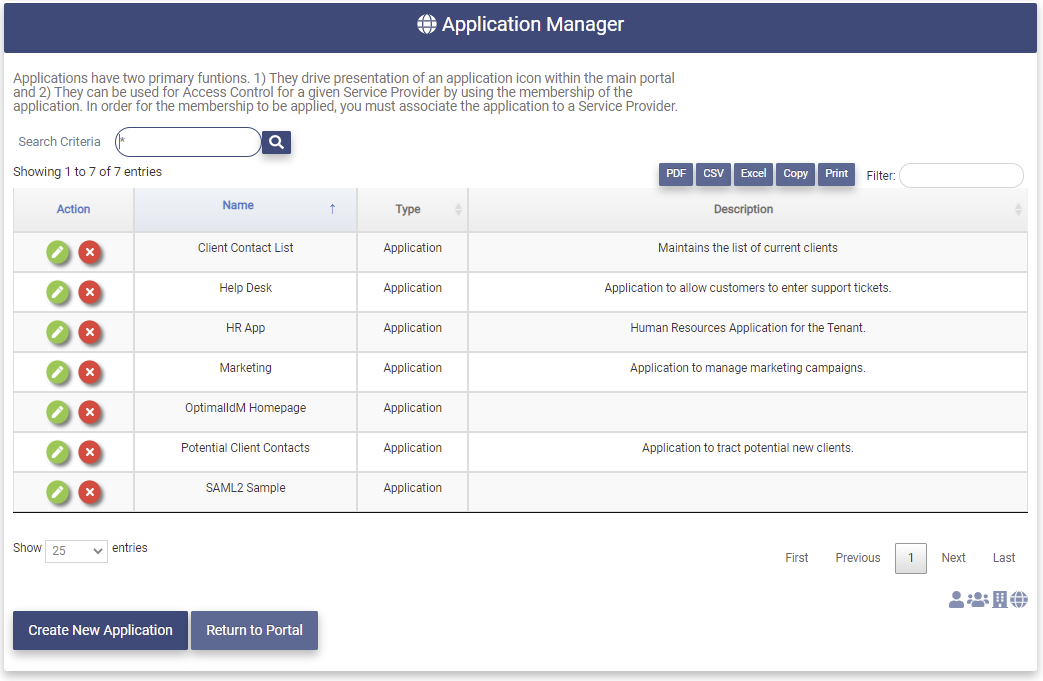Export table as CSV
Screen dimensions: 1043x681
[x=713, y=174]
